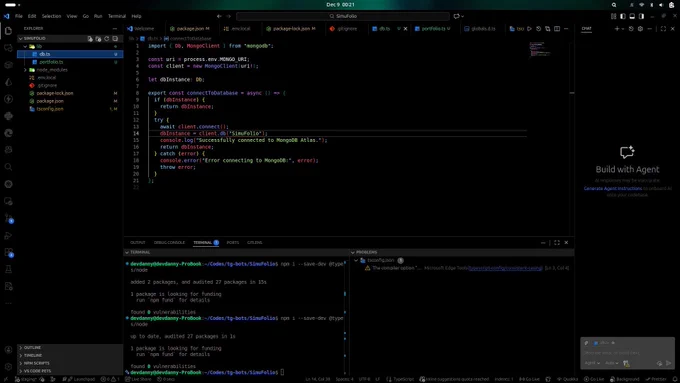680x383 pixels.
Task: Toggle secondary sidebar layout button
Action: pos(641,16)
